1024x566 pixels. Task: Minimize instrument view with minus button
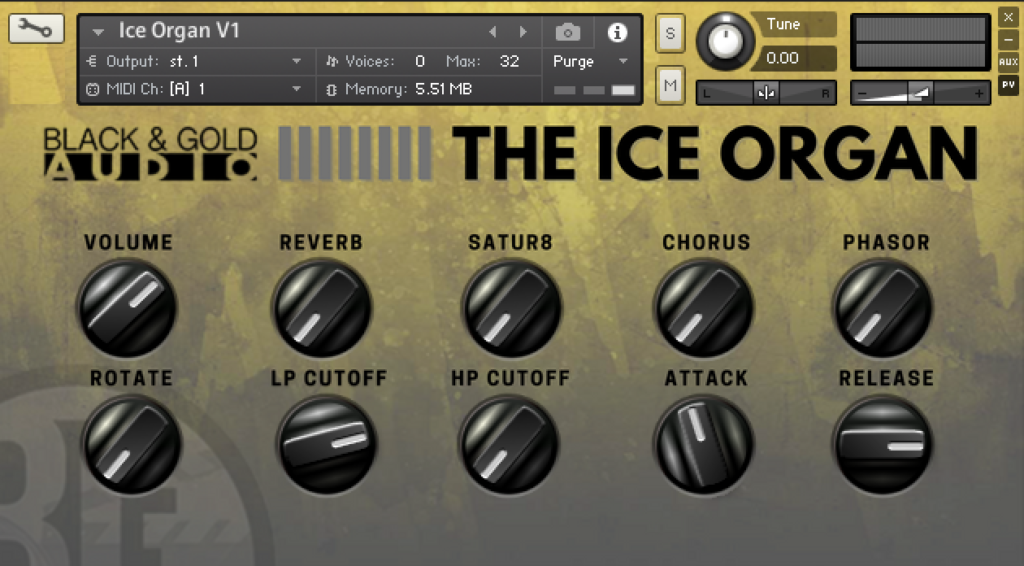(1008, 40)
